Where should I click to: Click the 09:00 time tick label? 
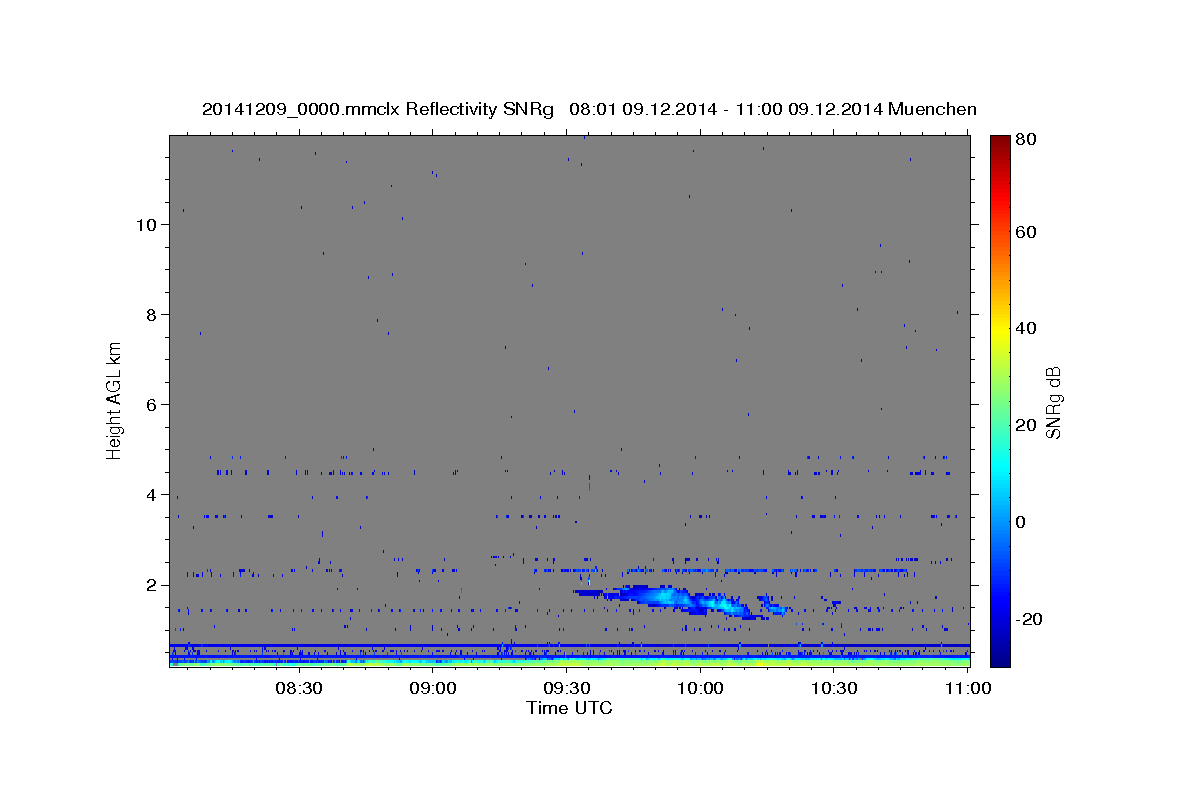click(433, 688)
